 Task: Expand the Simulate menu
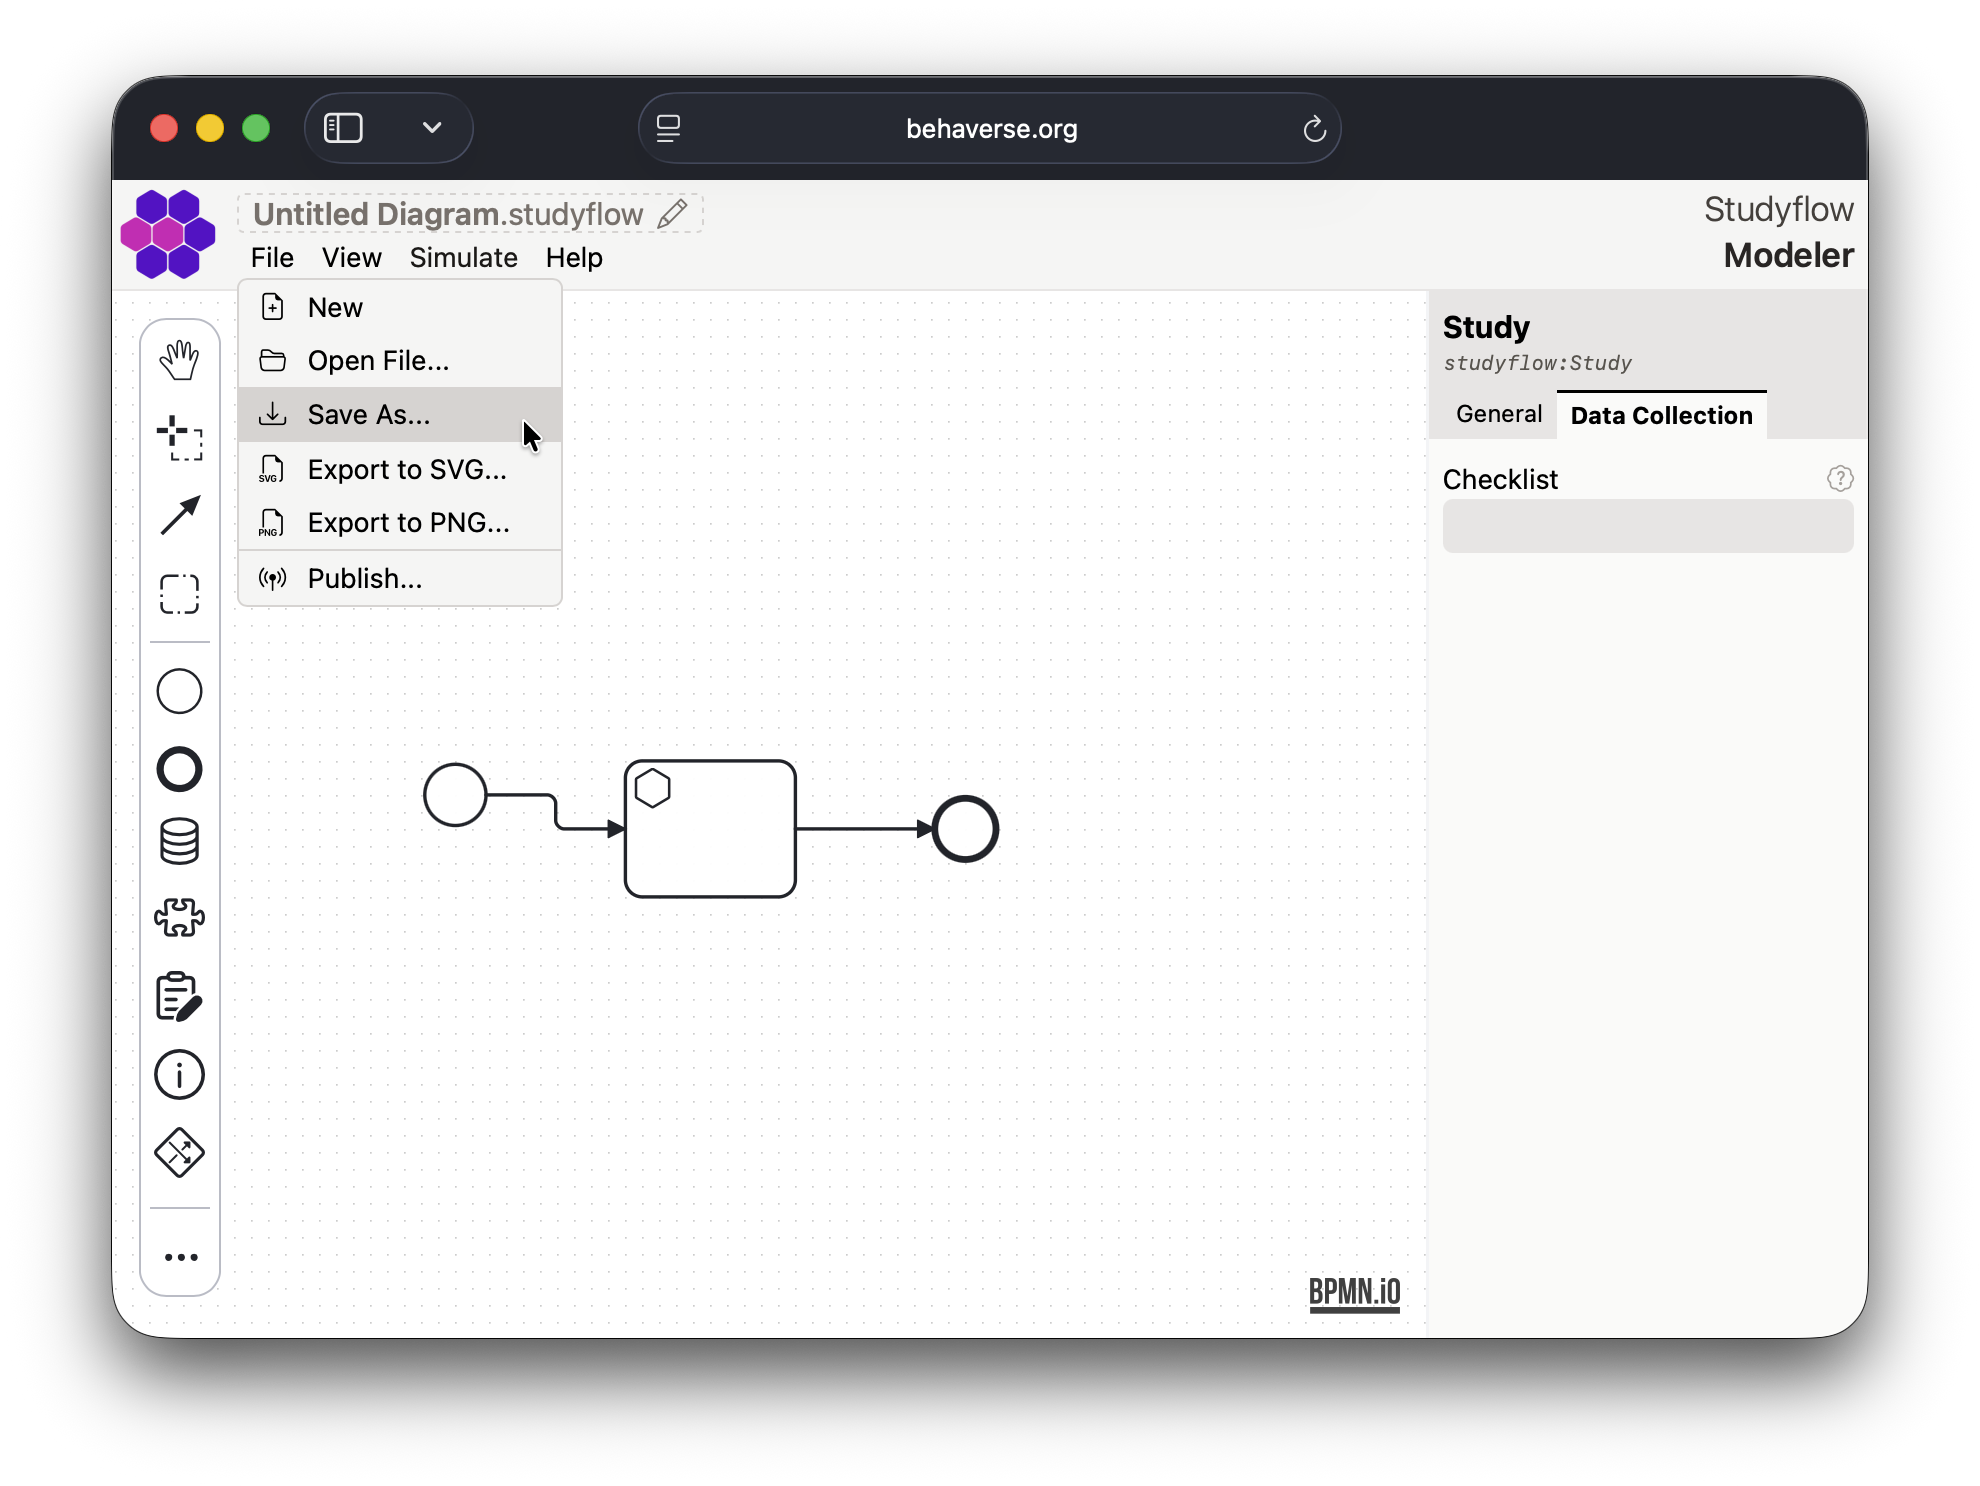(463, 258)
